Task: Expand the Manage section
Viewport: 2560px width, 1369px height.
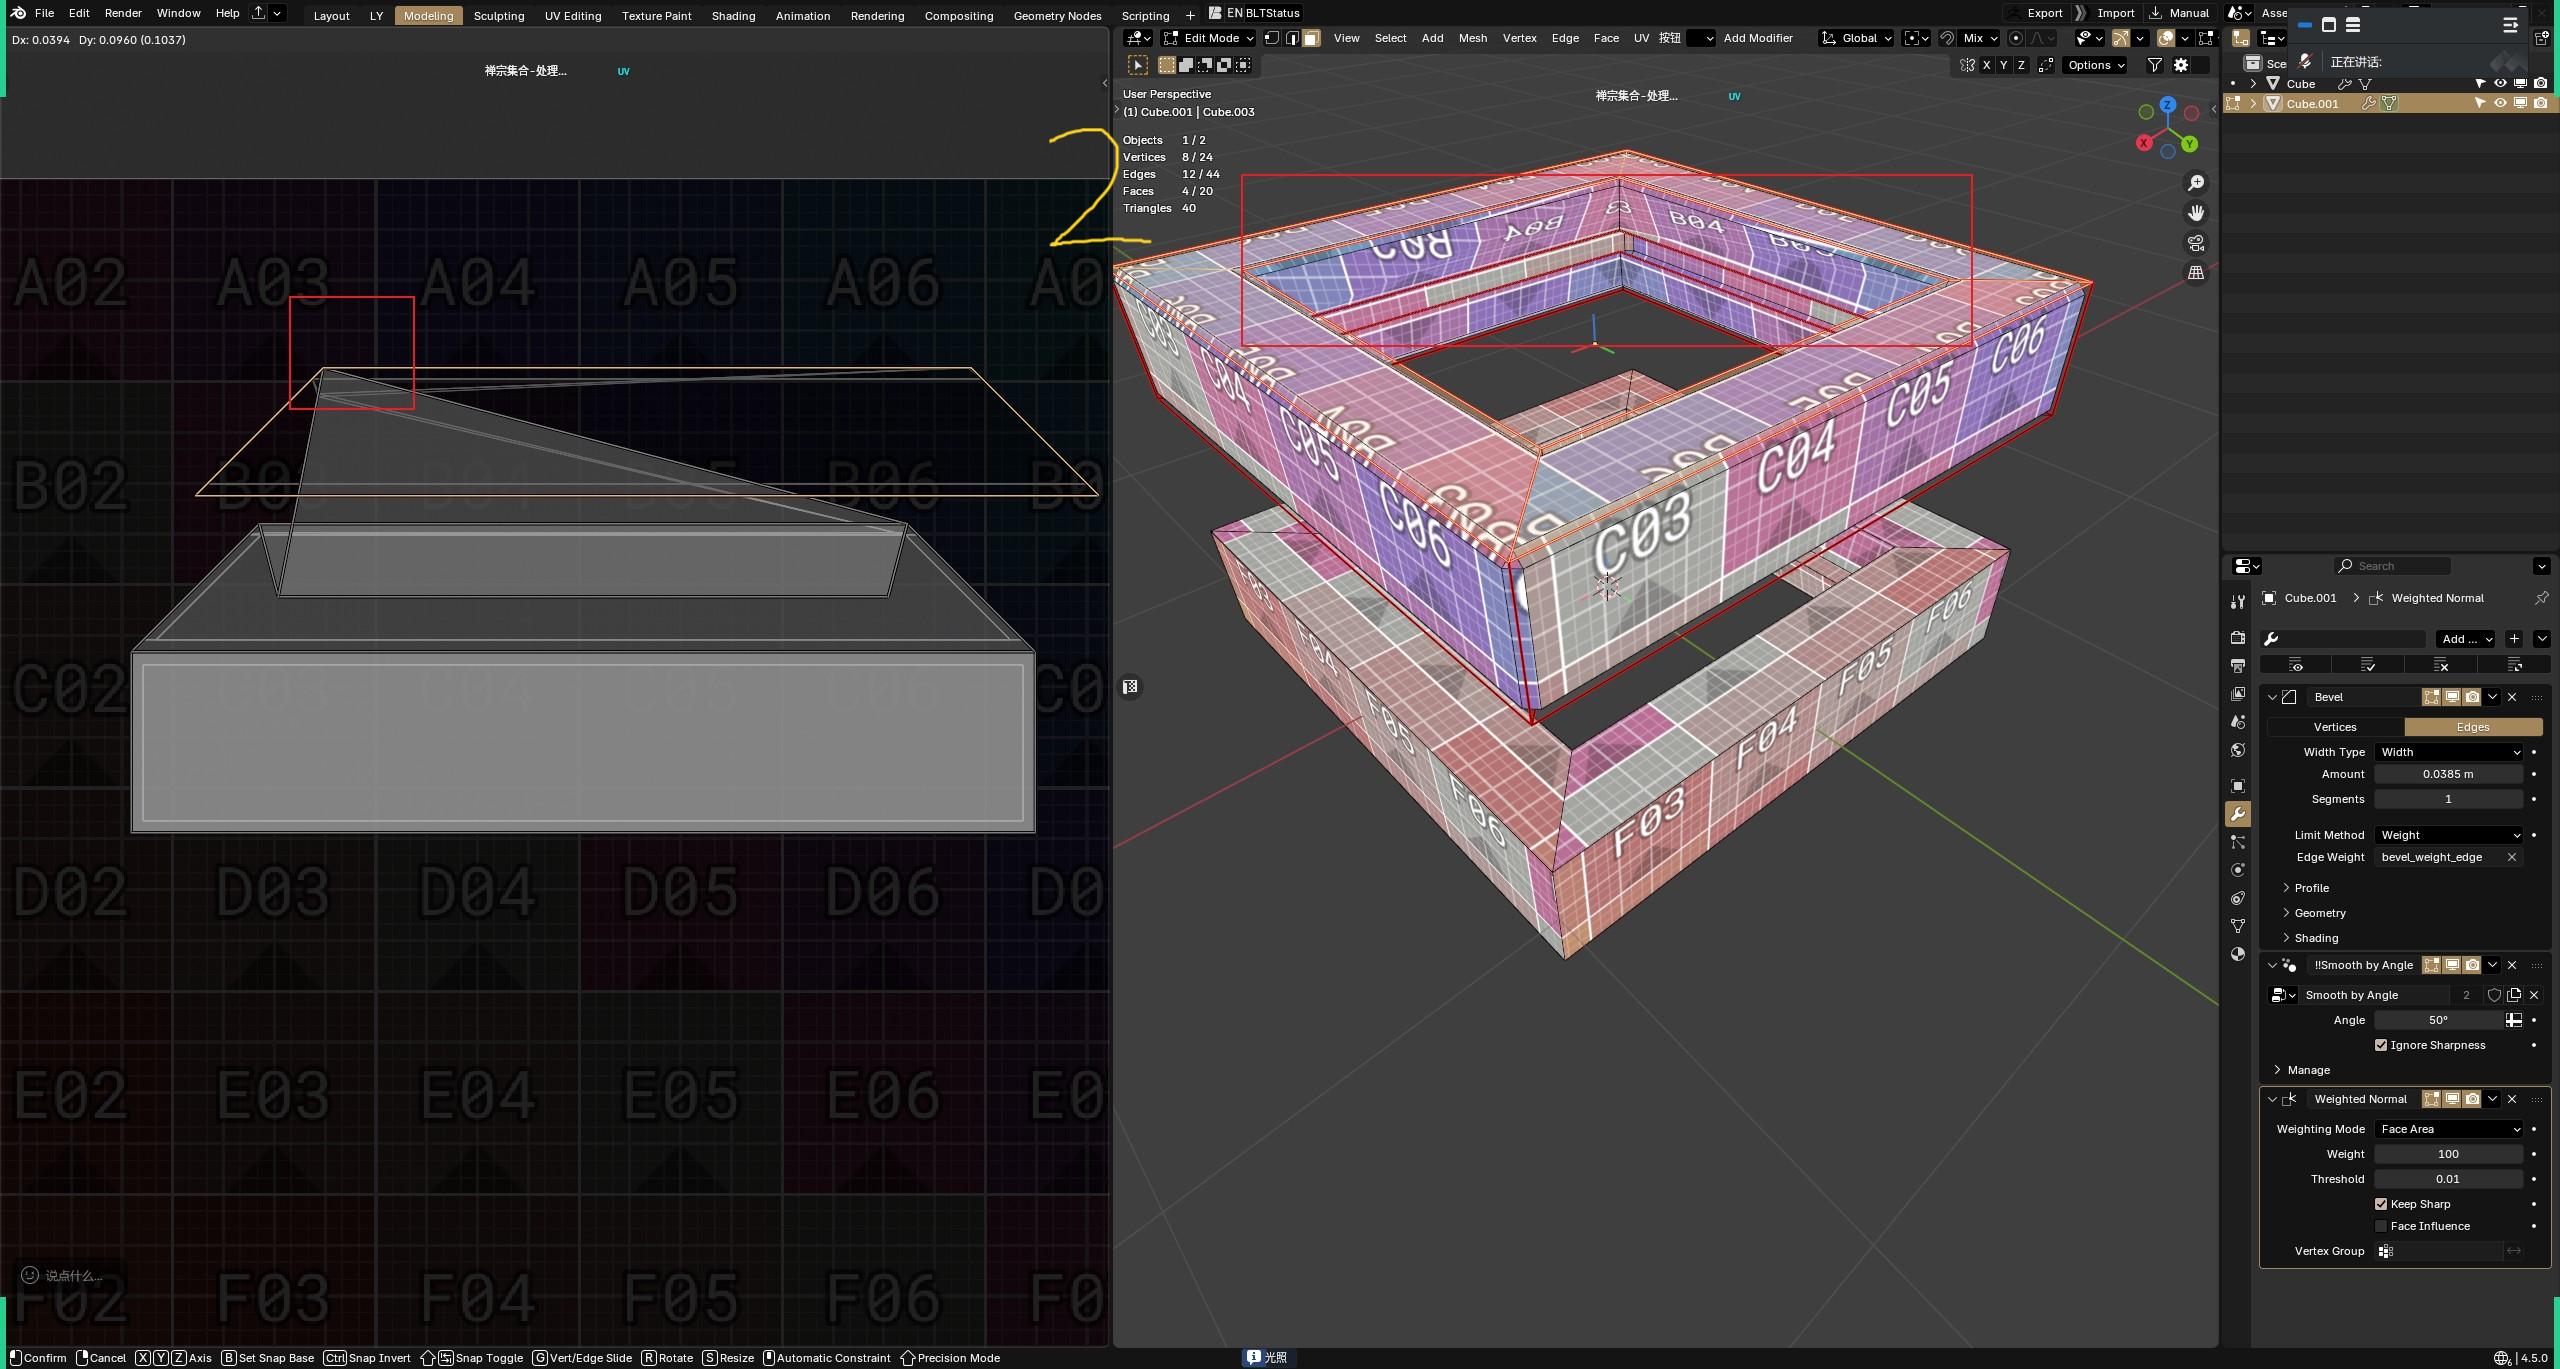Action: (x=2302, y=1070)
